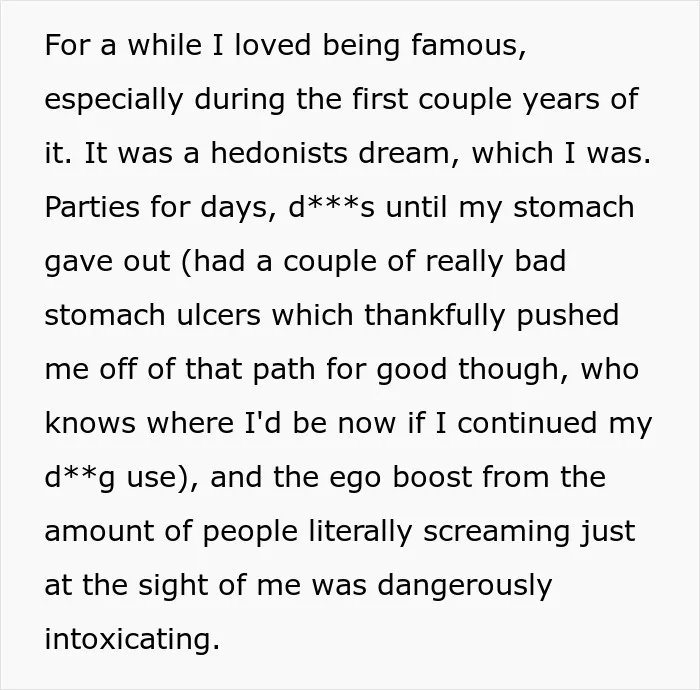Viewport: 700px width, 690px height.
Task: Click the word 'hedonists' in the text
Action: pyautogui.click(x=279, y=153)
